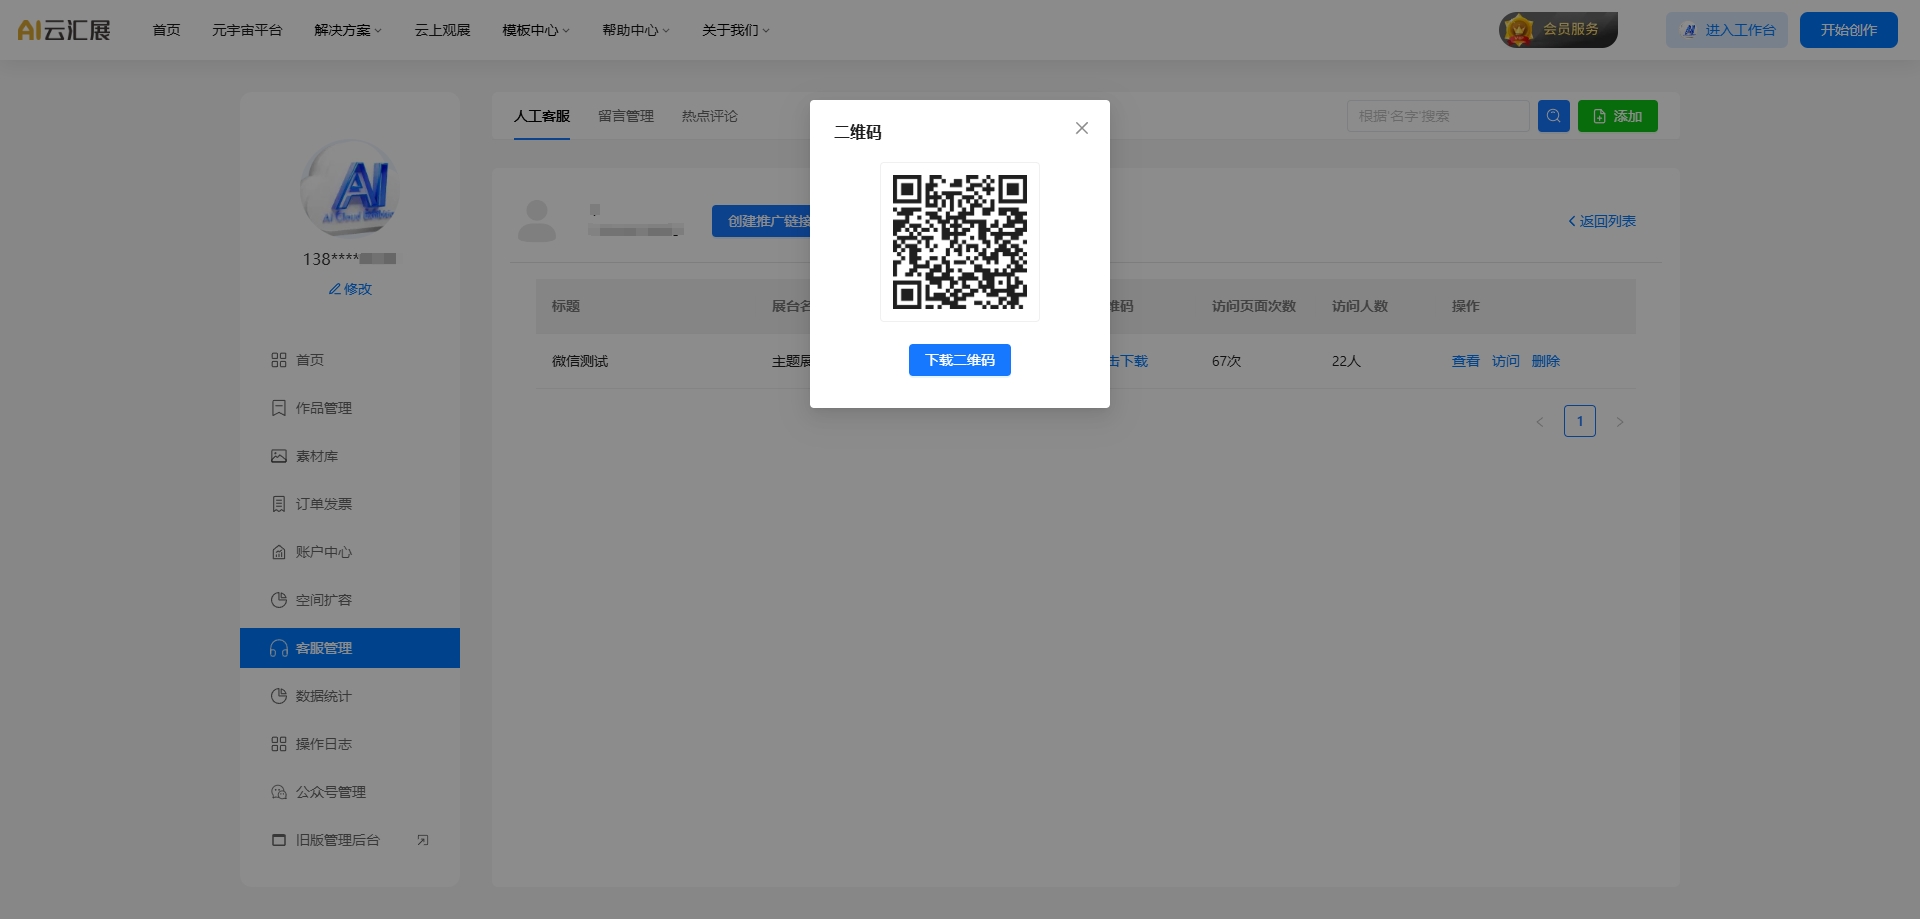This screenshot has height=919, width=1920.
Task: Select page 1 in the pagination
Action: click(1580, 421)
